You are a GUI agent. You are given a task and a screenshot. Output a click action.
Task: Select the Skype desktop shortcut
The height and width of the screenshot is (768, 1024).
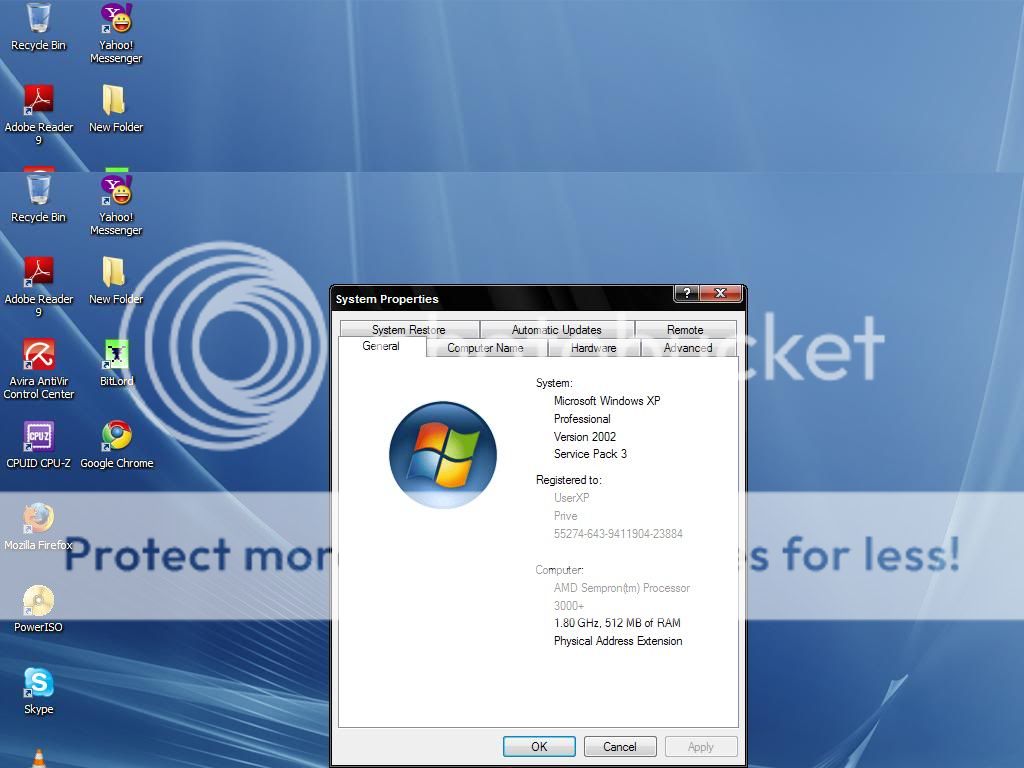(x=39, y=692)
